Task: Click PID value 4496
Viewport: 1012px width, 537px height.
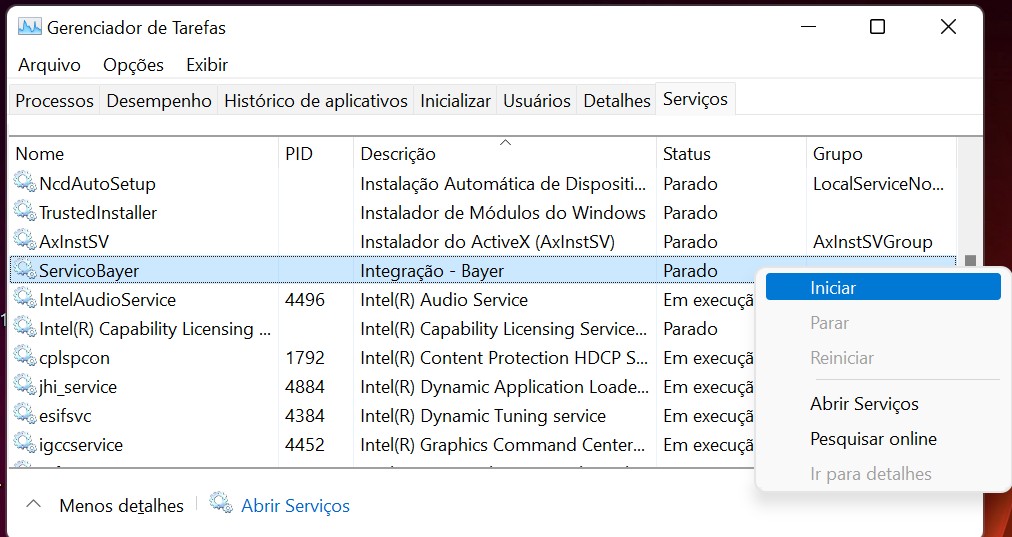Action: coord(305,299)
